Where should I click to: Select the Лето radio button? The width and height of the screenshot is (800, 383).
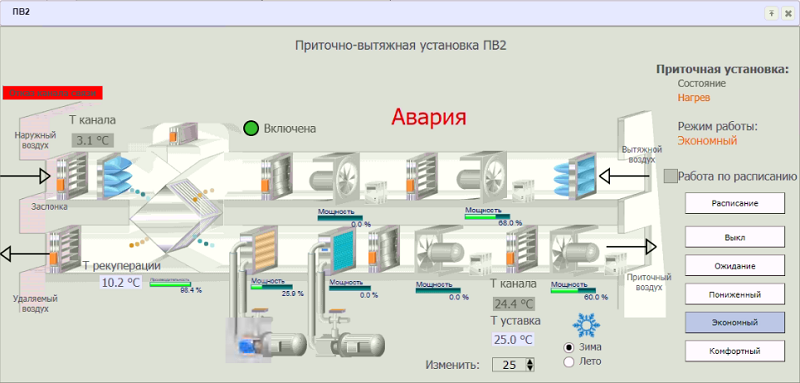(569, 362)
